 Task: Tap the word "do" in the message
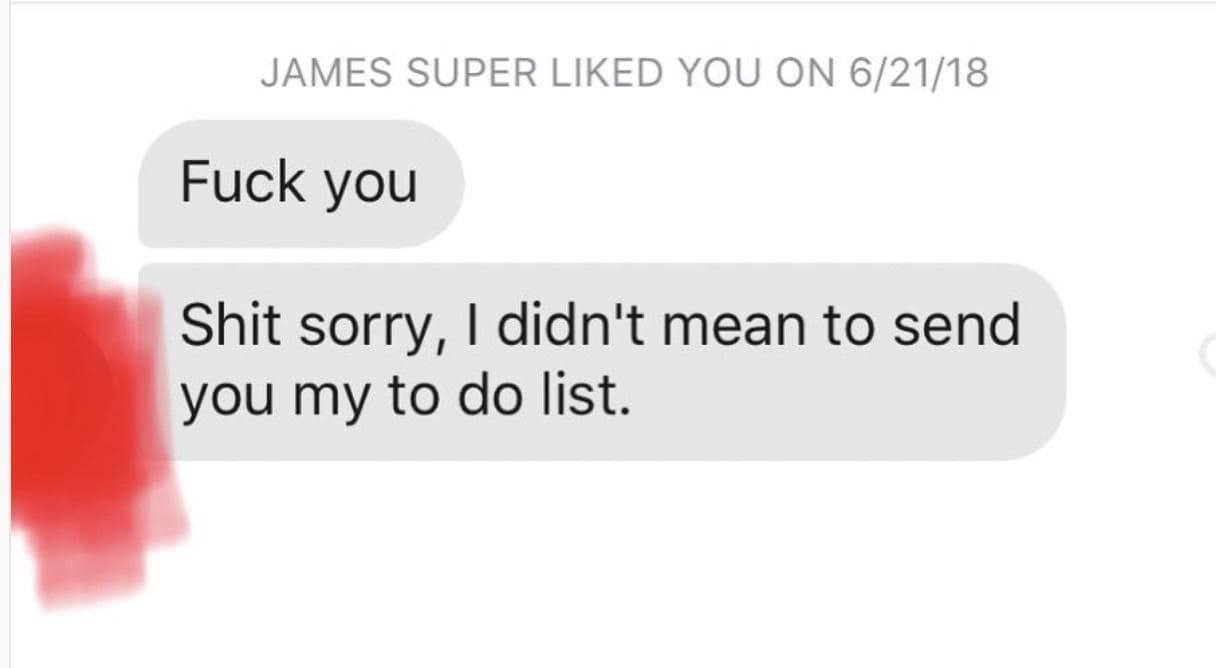tap(485, 397)
